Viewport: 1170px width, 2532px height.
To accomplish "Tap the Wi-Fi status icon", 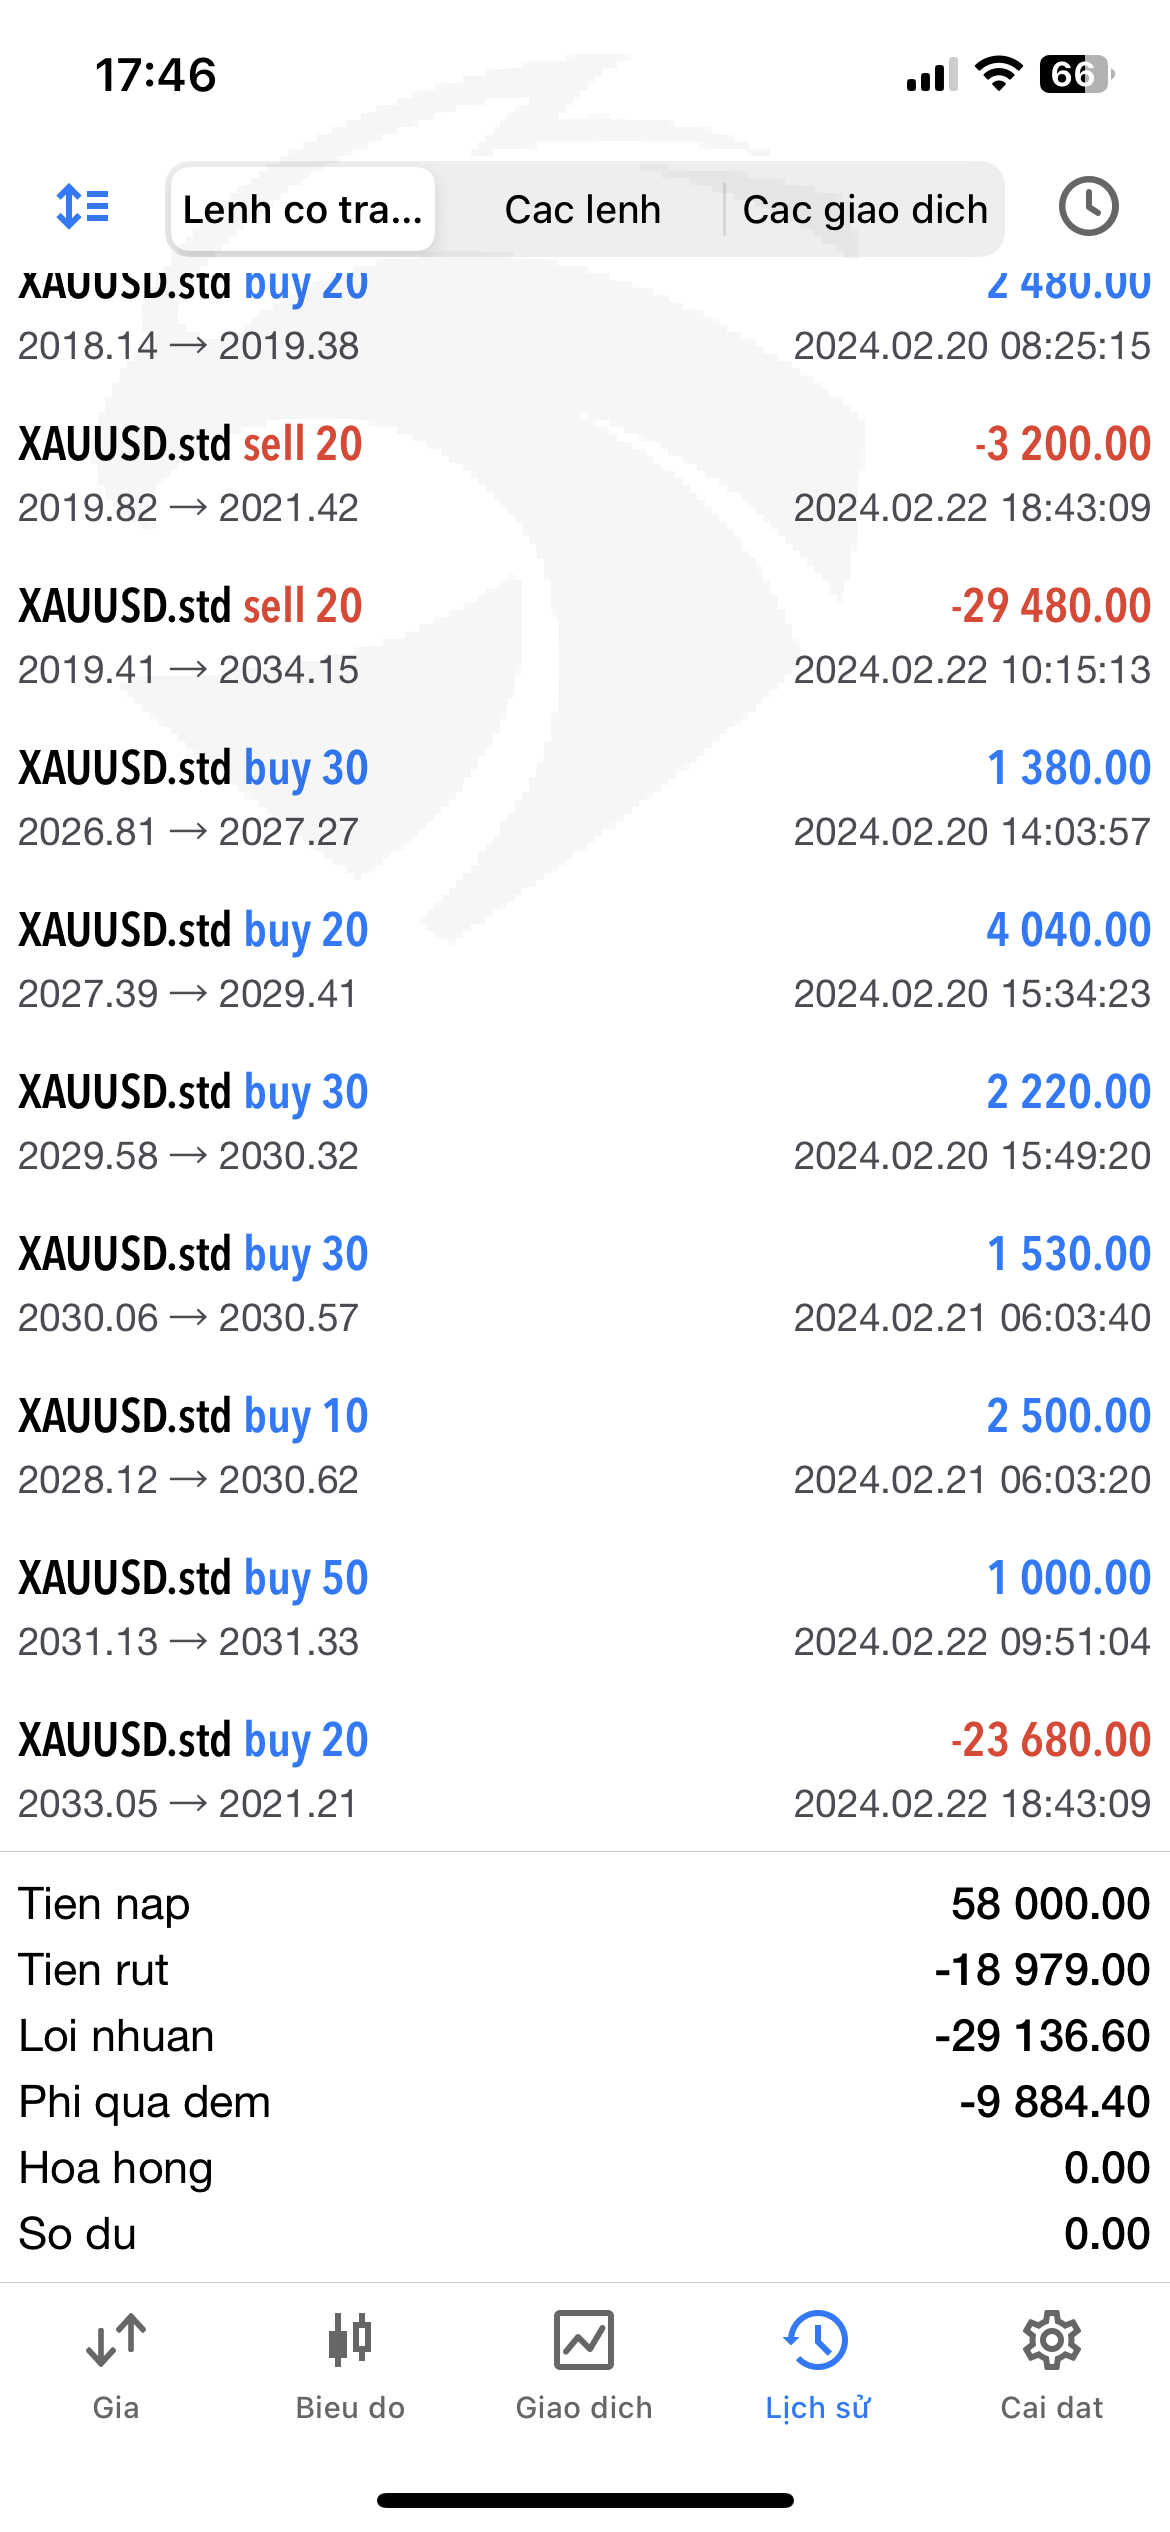I will (x=998, y=74).
